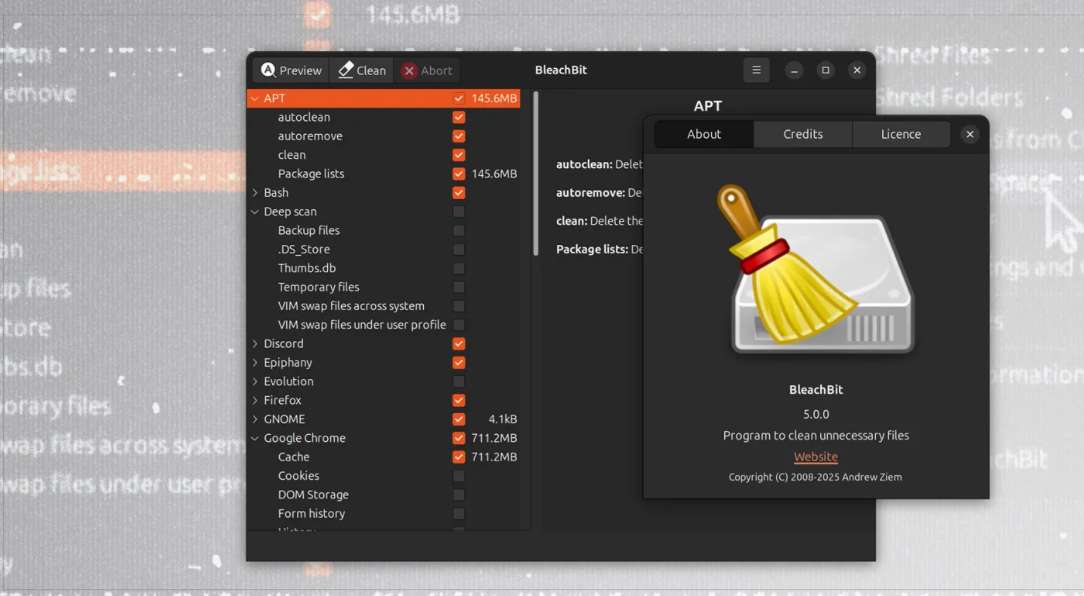Uncheck the Bash checkbox

point(459,192)
